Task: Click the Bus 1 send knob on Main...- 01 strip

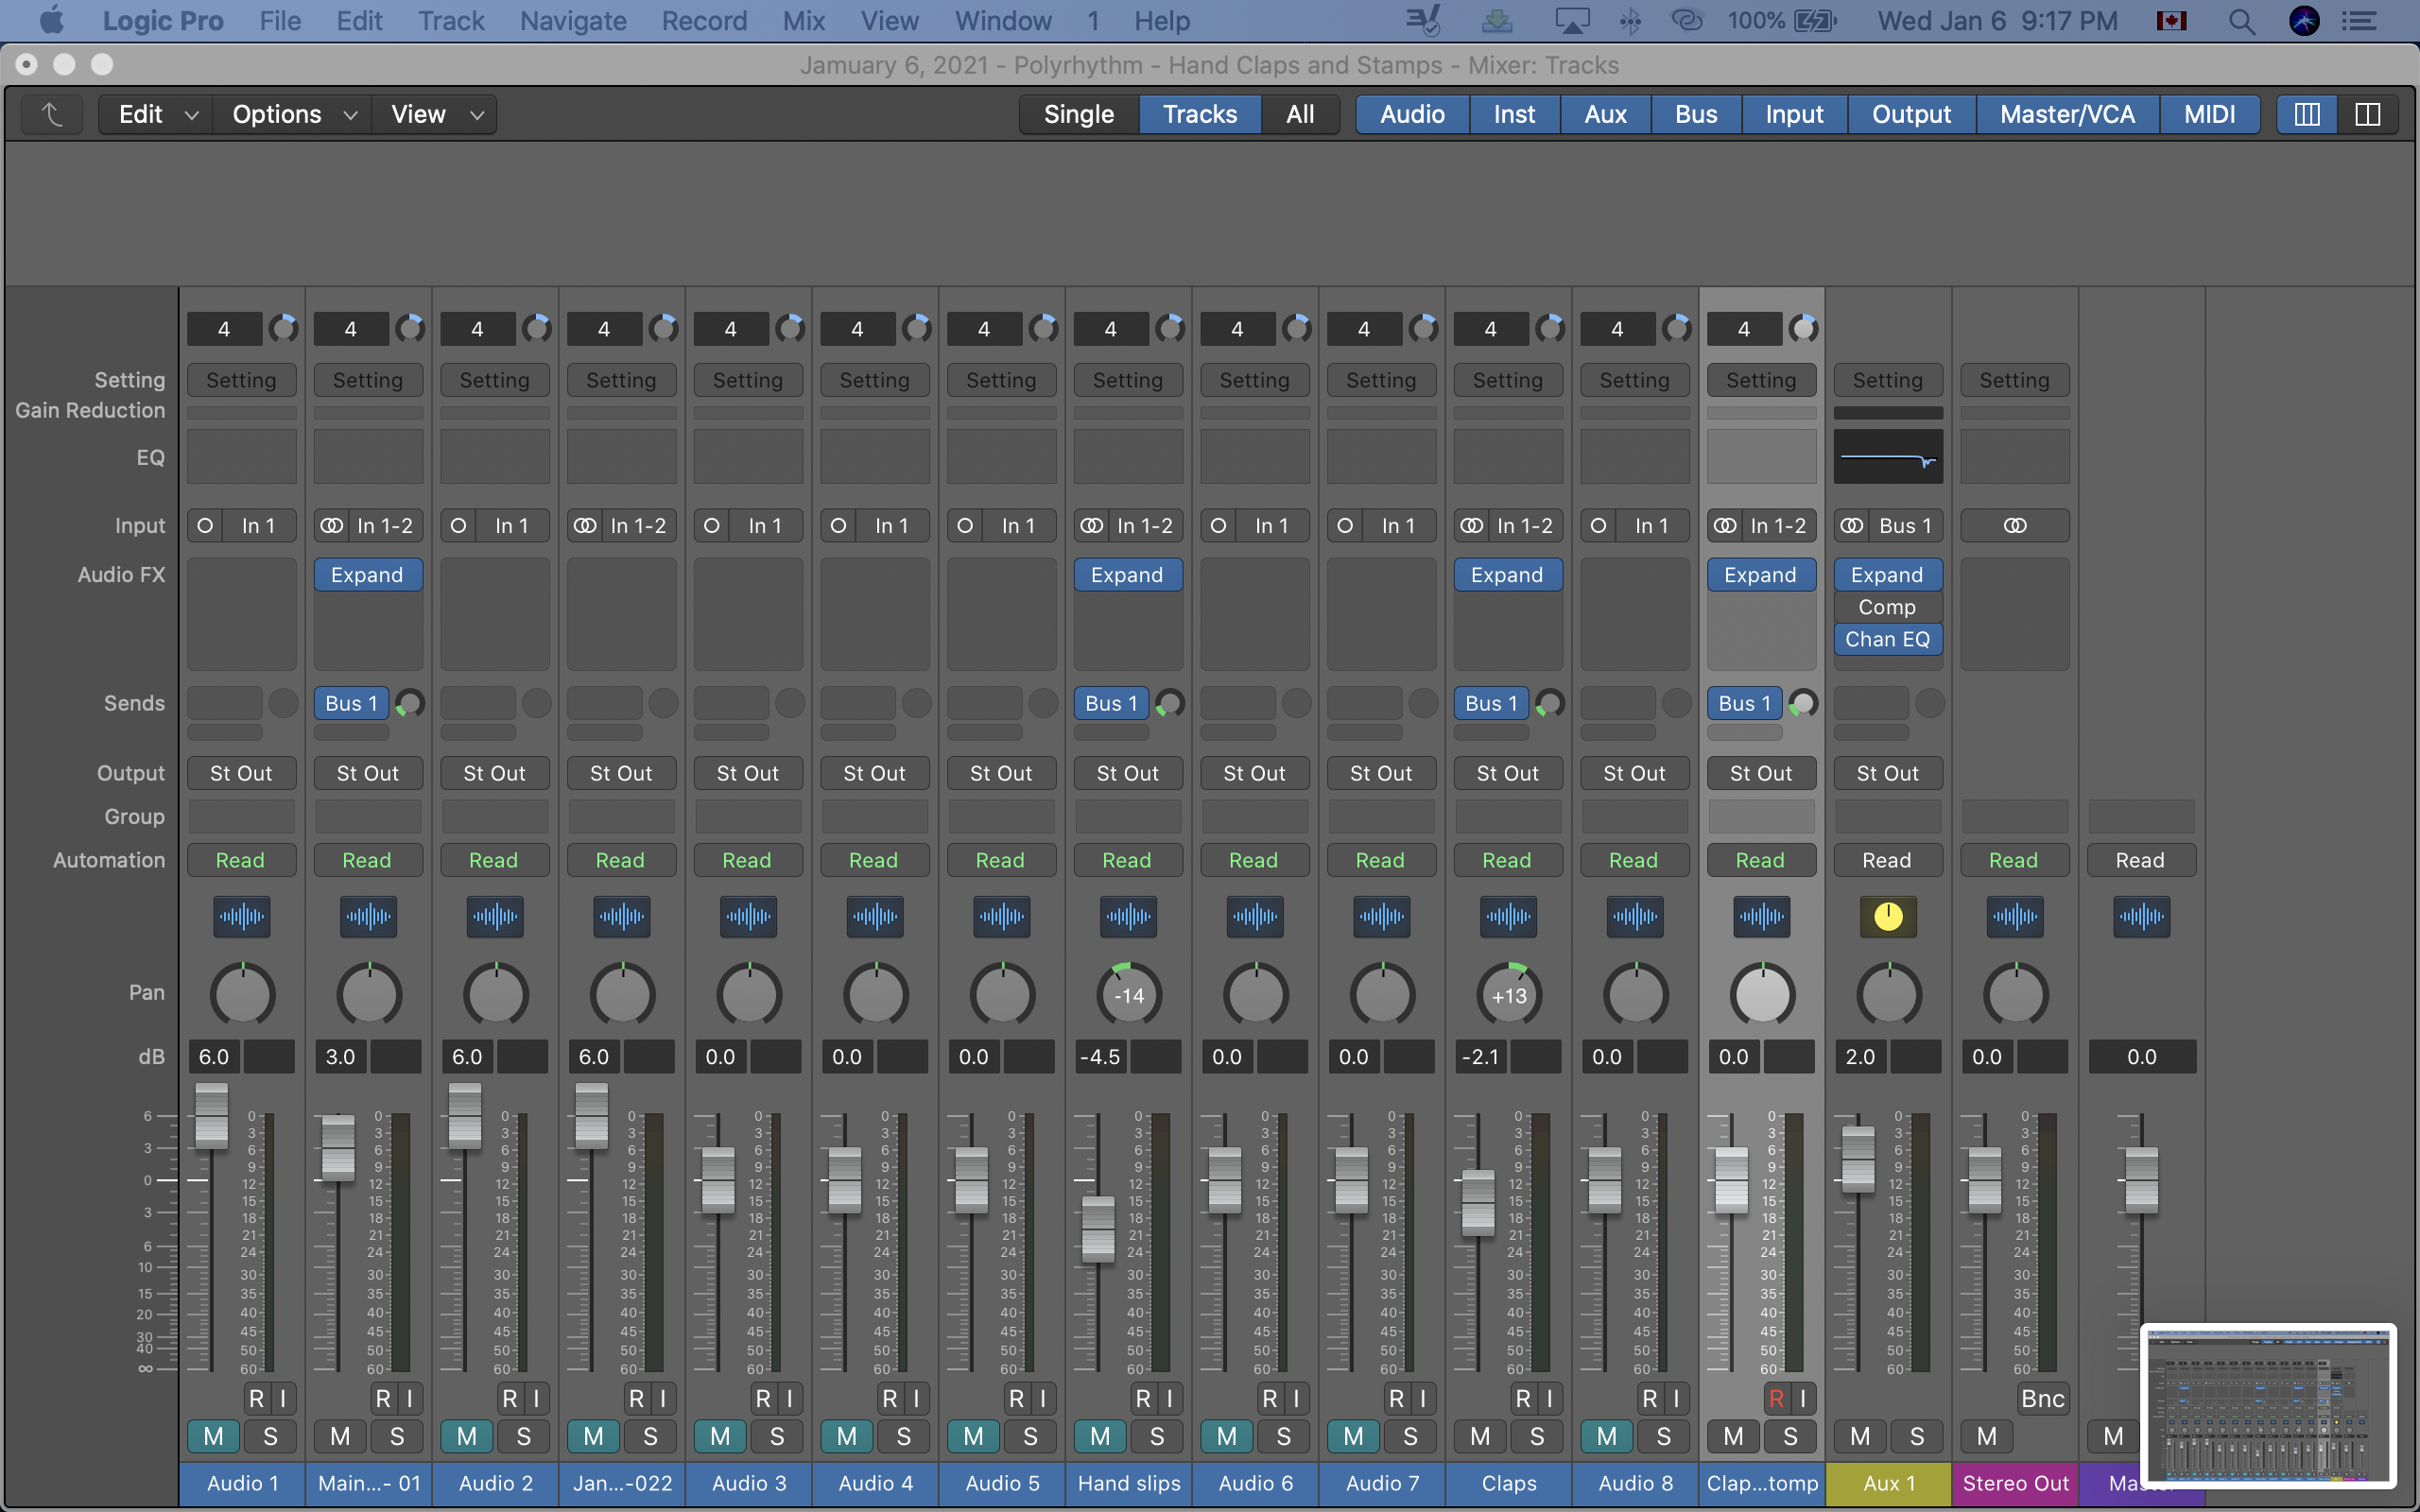Action: coord(410,703)
